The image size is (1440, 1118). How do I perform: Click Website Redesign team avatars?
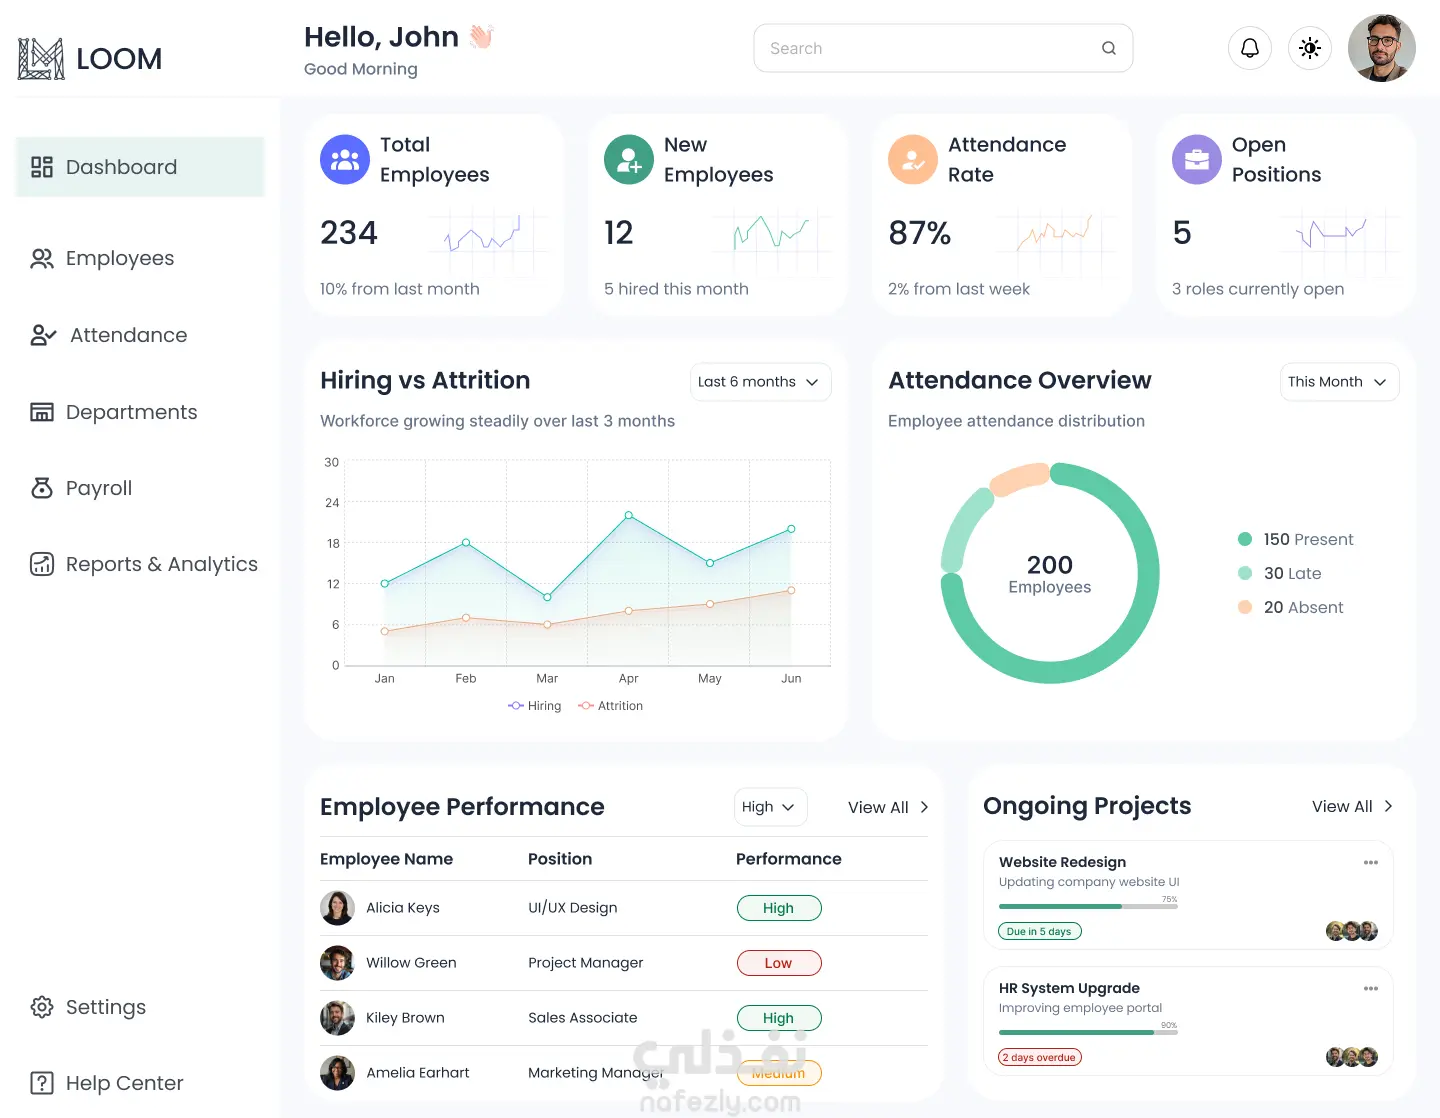pyautogui.click(x=1352, y=931)
